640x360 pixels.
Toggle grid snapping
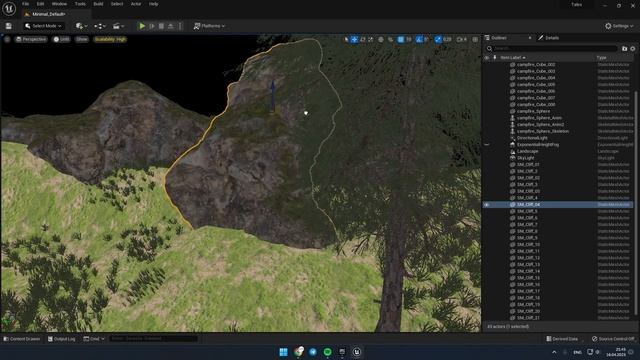click(x=401, y=39)
